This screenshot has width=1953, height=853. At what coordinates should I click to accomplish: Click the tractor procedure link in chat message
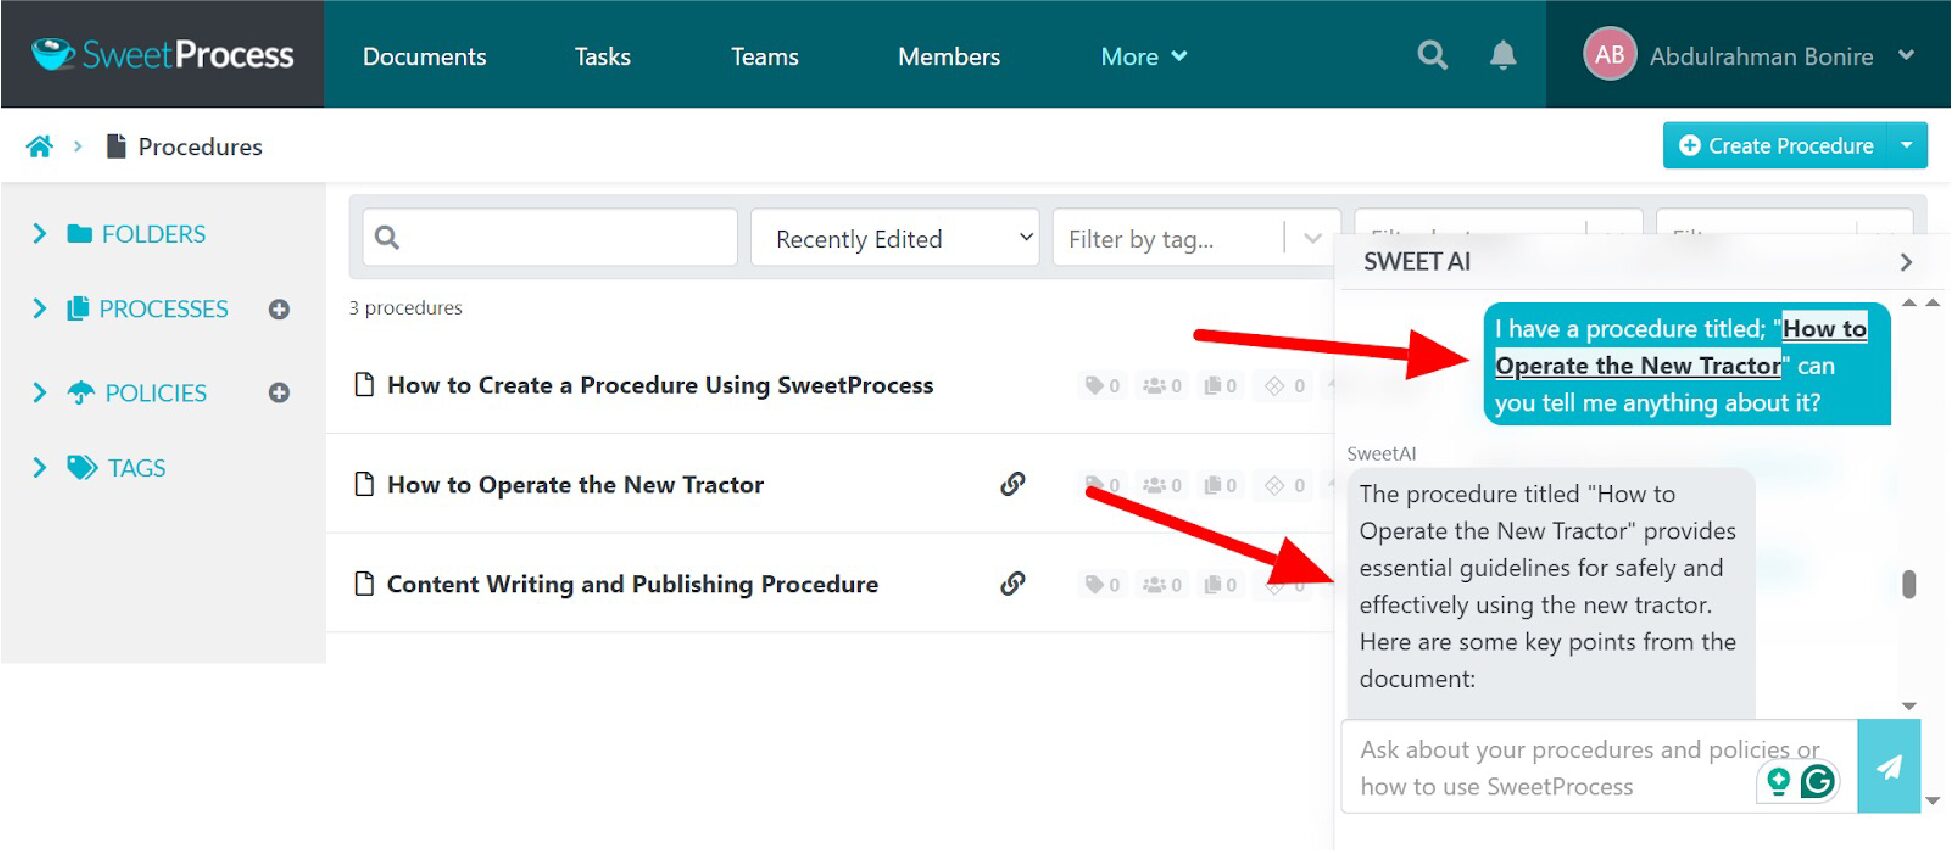coord(1681,347)
